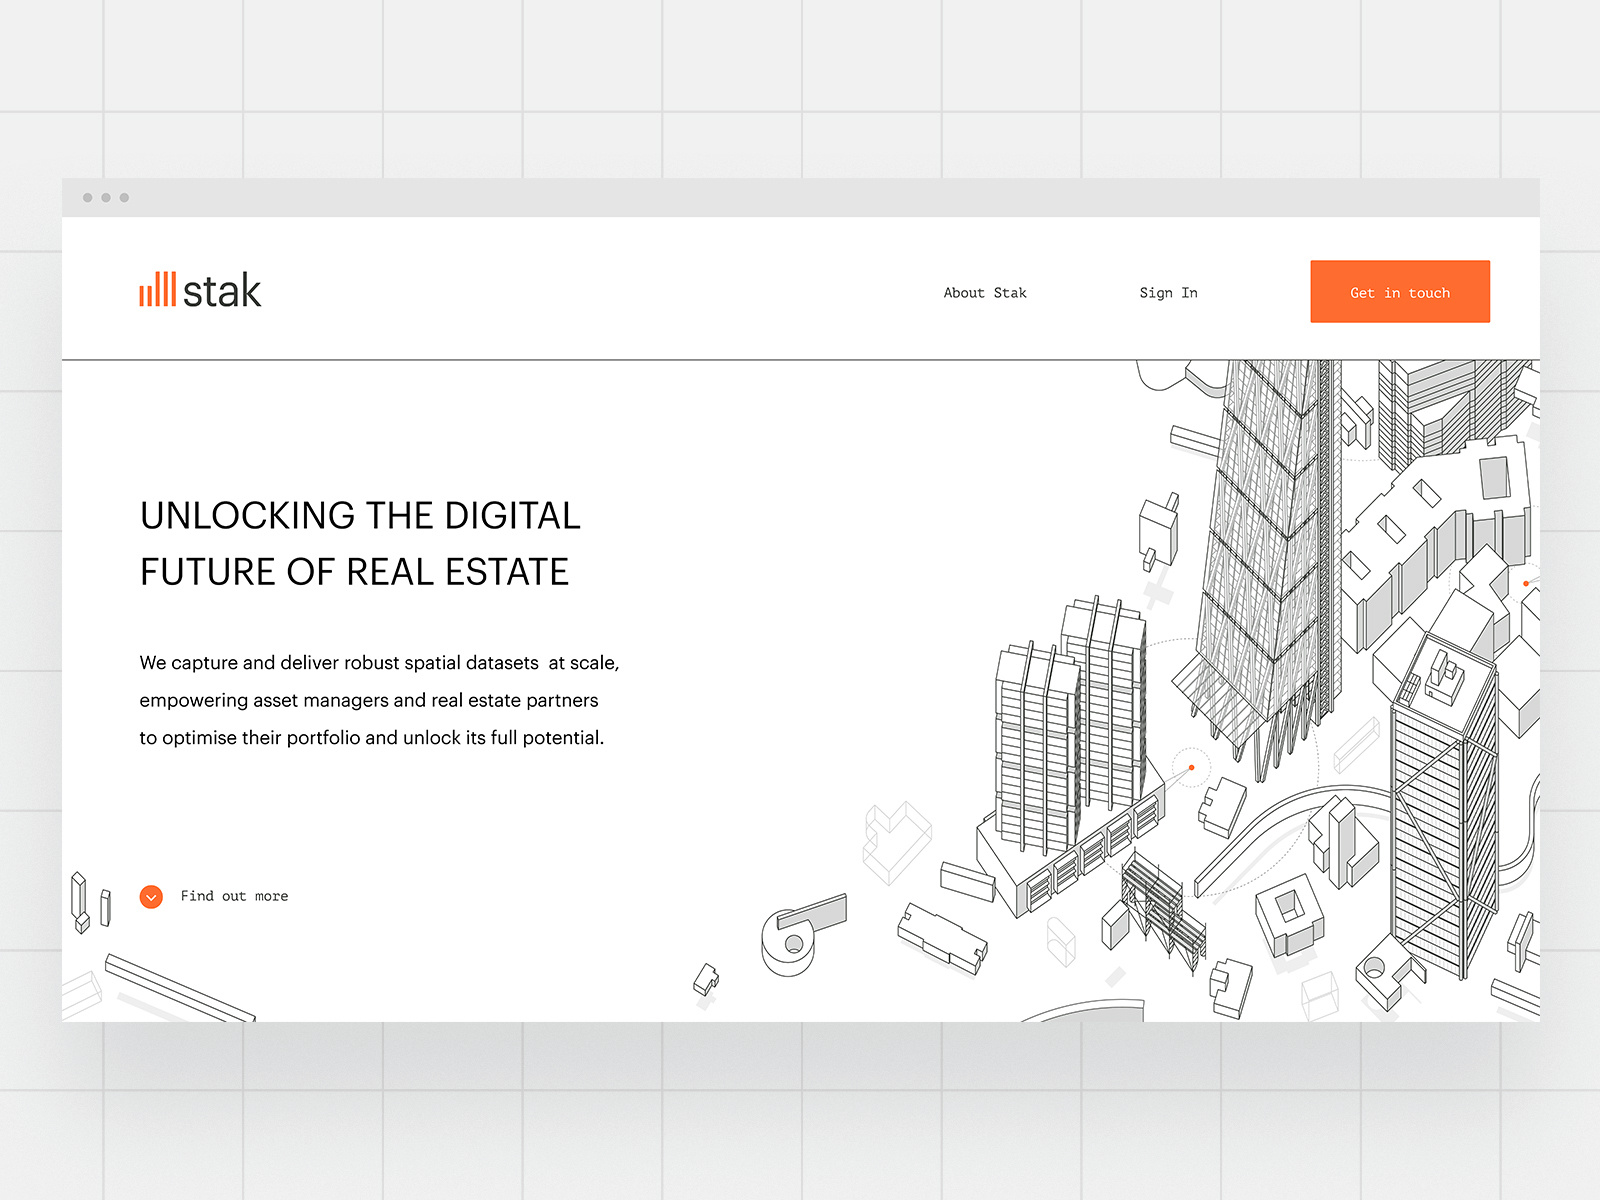Click the downward chevron inside the orange circle
This screenshot has width=1600, height=1200.
point(151,896)
